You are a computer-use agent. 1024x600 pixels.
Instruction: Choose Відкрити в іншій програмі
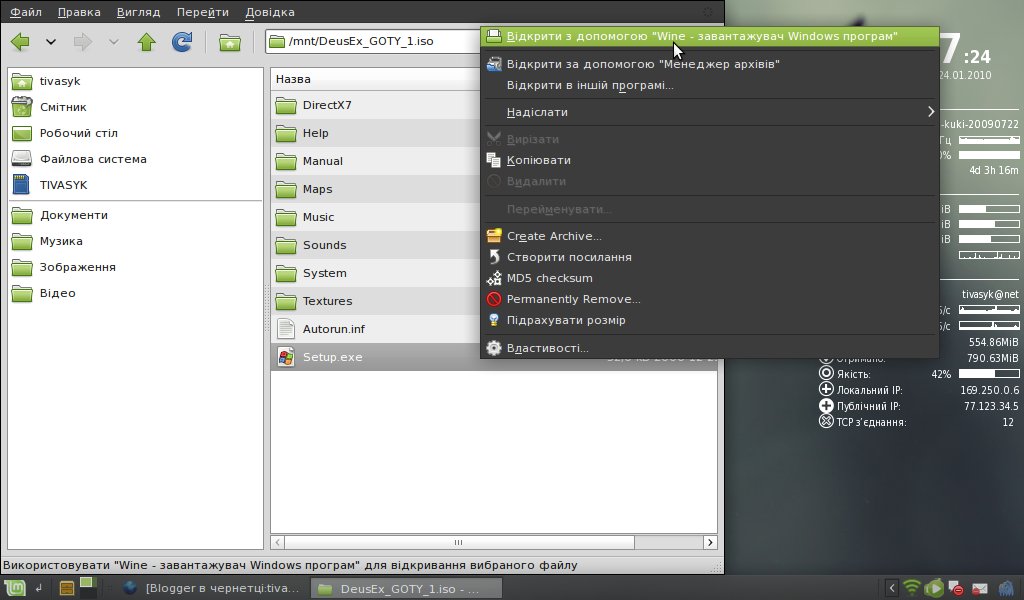tap(709, 85)
